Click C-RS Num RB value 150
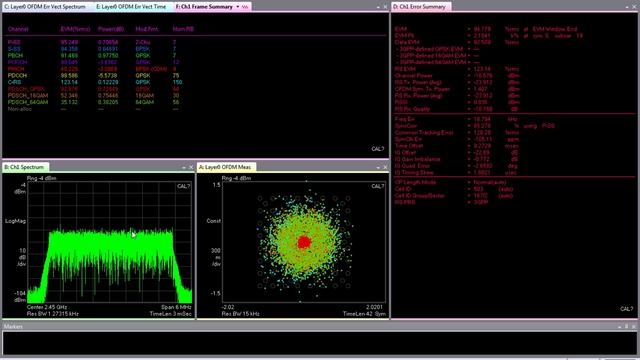 click(178, 82)
